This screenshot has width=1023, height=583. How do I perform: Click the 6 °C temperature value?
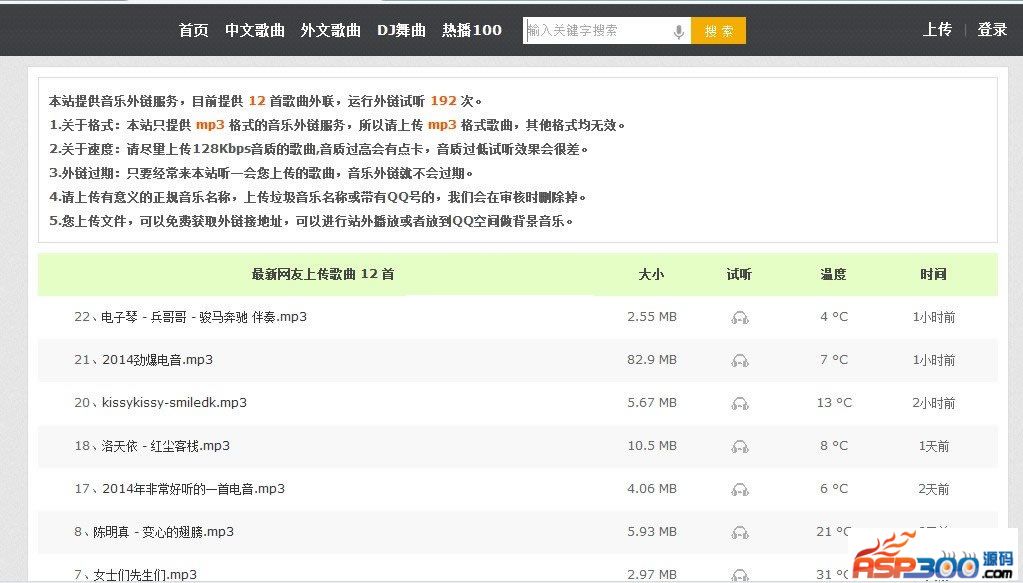834,489
